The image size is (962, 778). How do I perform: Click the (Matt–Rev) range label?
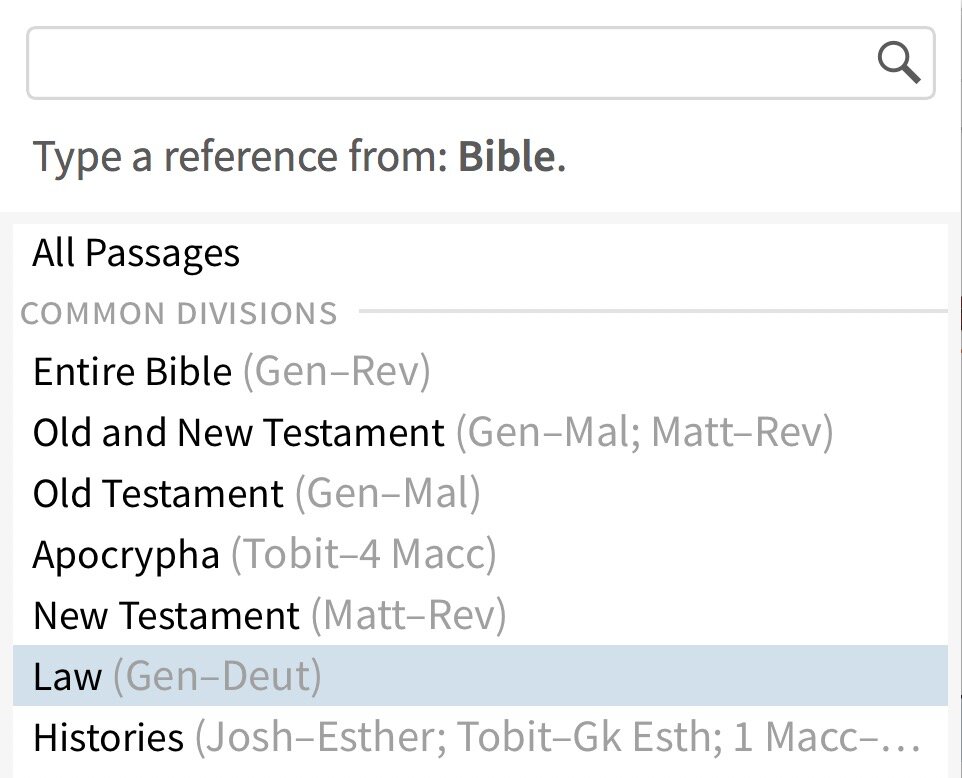[409, 615]
